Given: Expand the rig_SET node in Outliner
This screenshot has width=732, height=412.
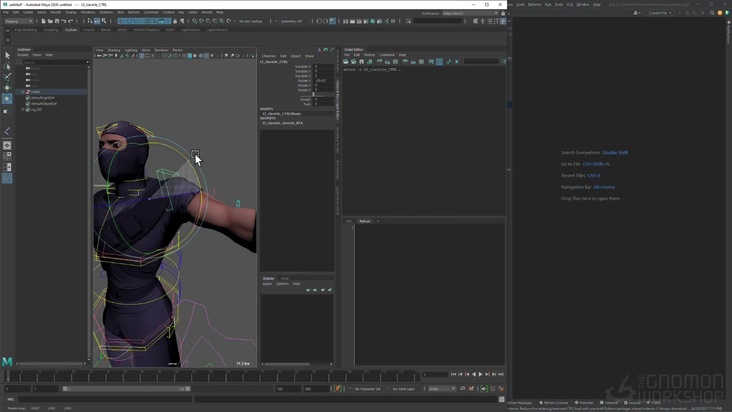Looking at the screenshot, I should tap(23, 109).
